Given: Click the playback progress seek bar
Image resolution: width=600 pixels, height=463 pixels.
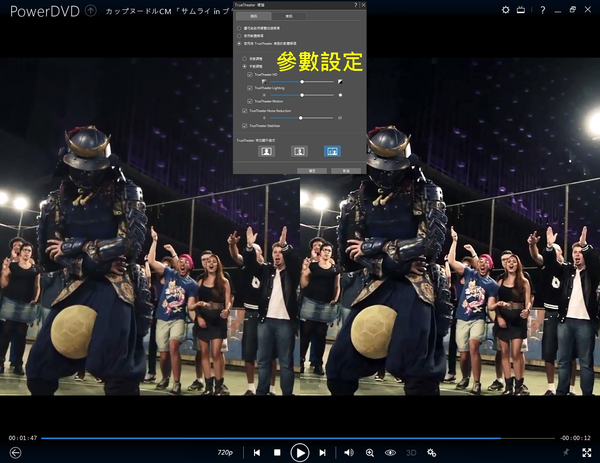Looking at the screenshot, I should point(300,438).
